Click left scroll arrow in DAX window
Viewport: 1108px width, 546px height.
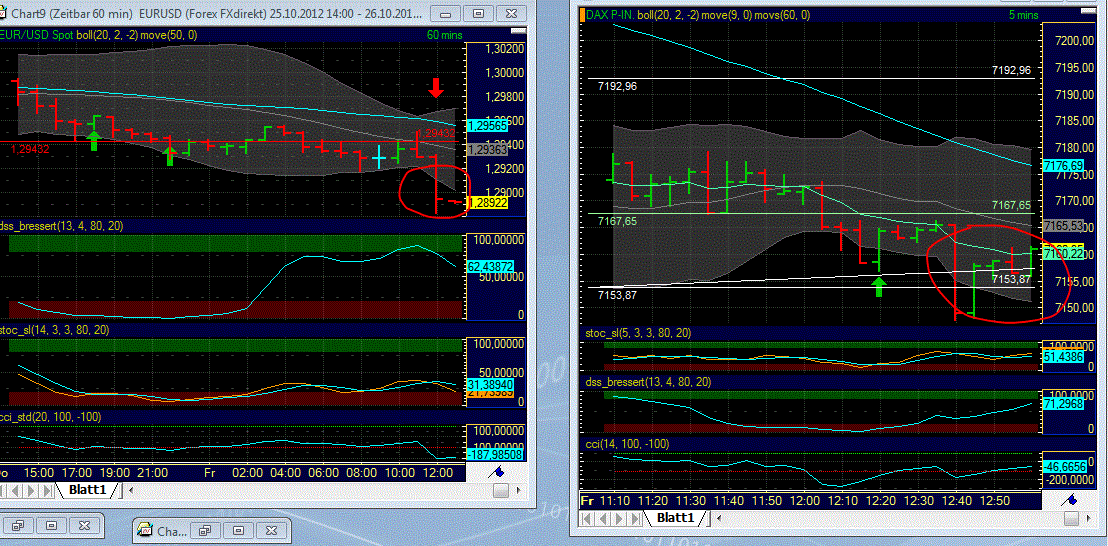coord(717,518)
